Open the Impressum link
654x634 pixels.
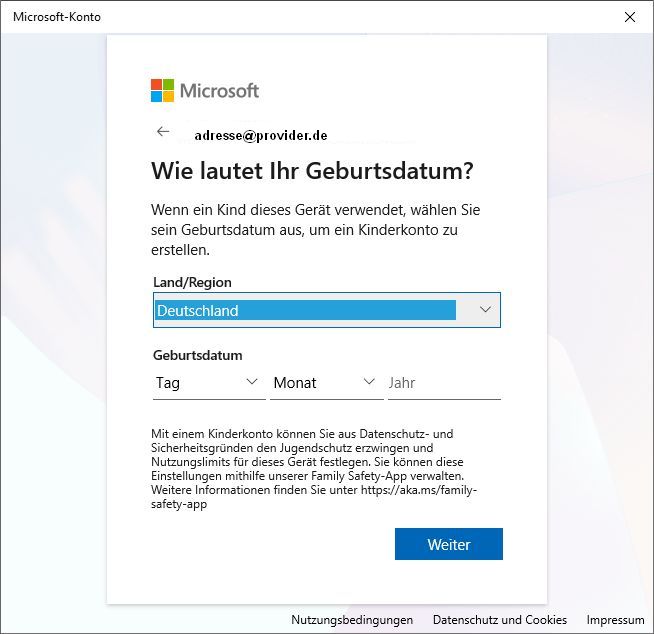(615, 620)
